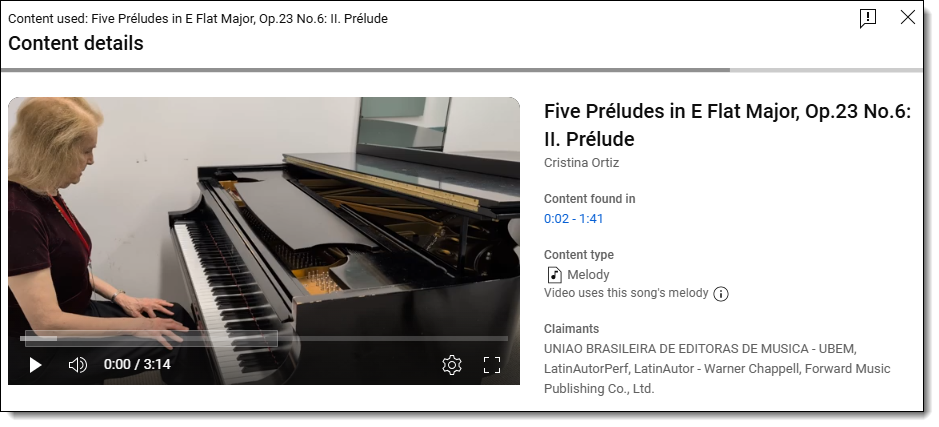Image resolution: width=939 pixels, height=427 pixels.
Task: Click the highlighted claimed segment on timeline
Action: (151, 338)
